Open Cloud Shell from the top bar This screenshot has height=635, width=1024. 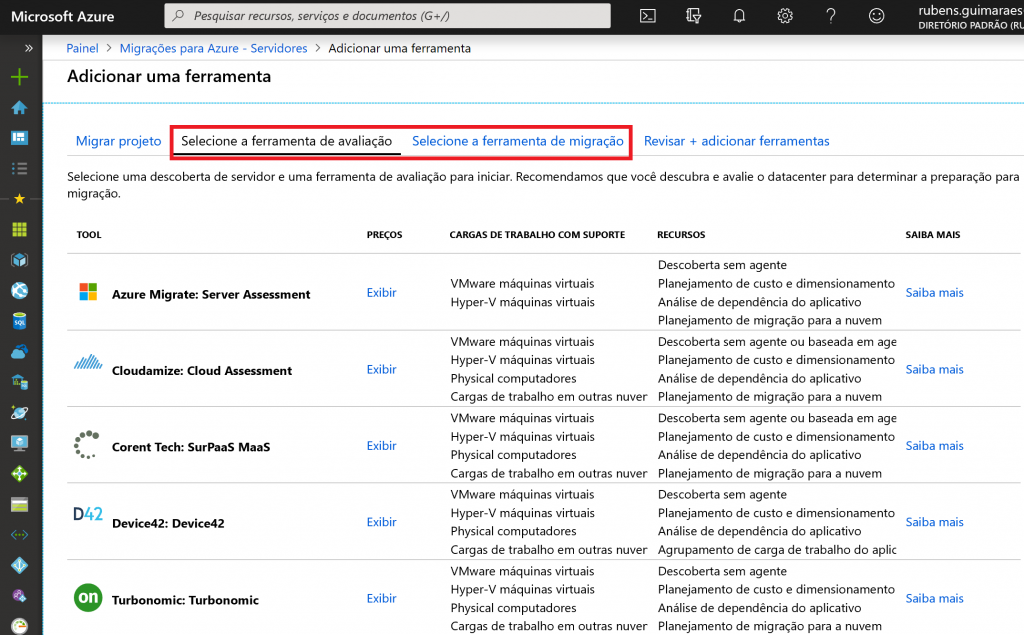(x=648, y=16)
